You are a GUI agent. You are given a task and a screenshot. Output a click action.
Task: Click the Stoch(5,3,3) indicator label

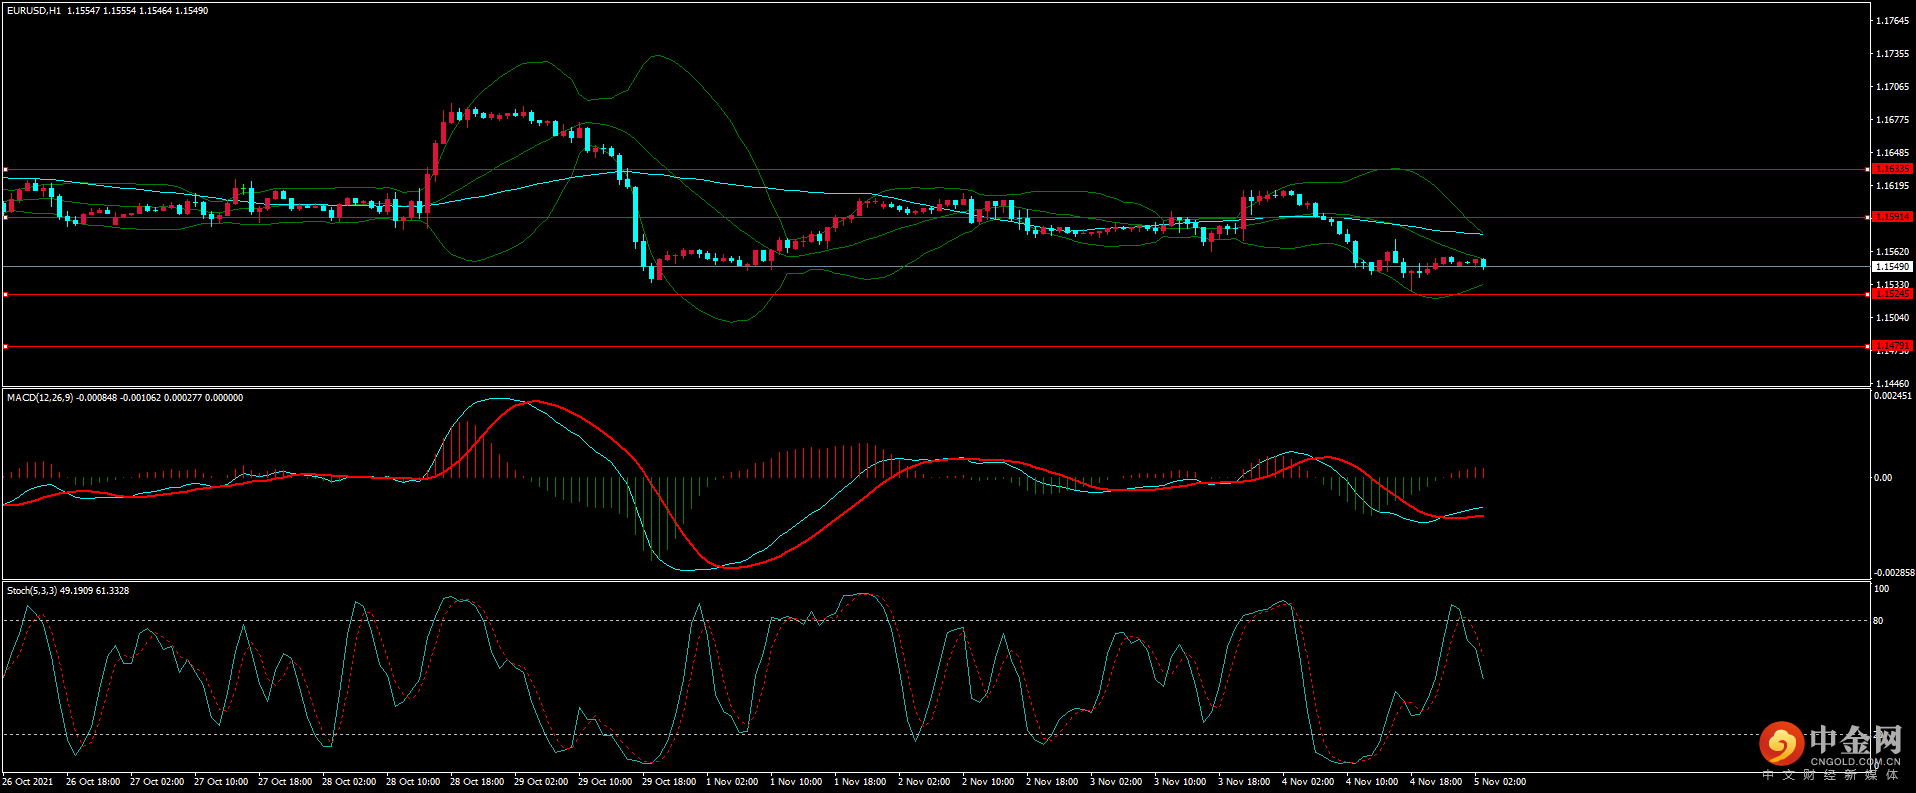[x=32, y=591]
